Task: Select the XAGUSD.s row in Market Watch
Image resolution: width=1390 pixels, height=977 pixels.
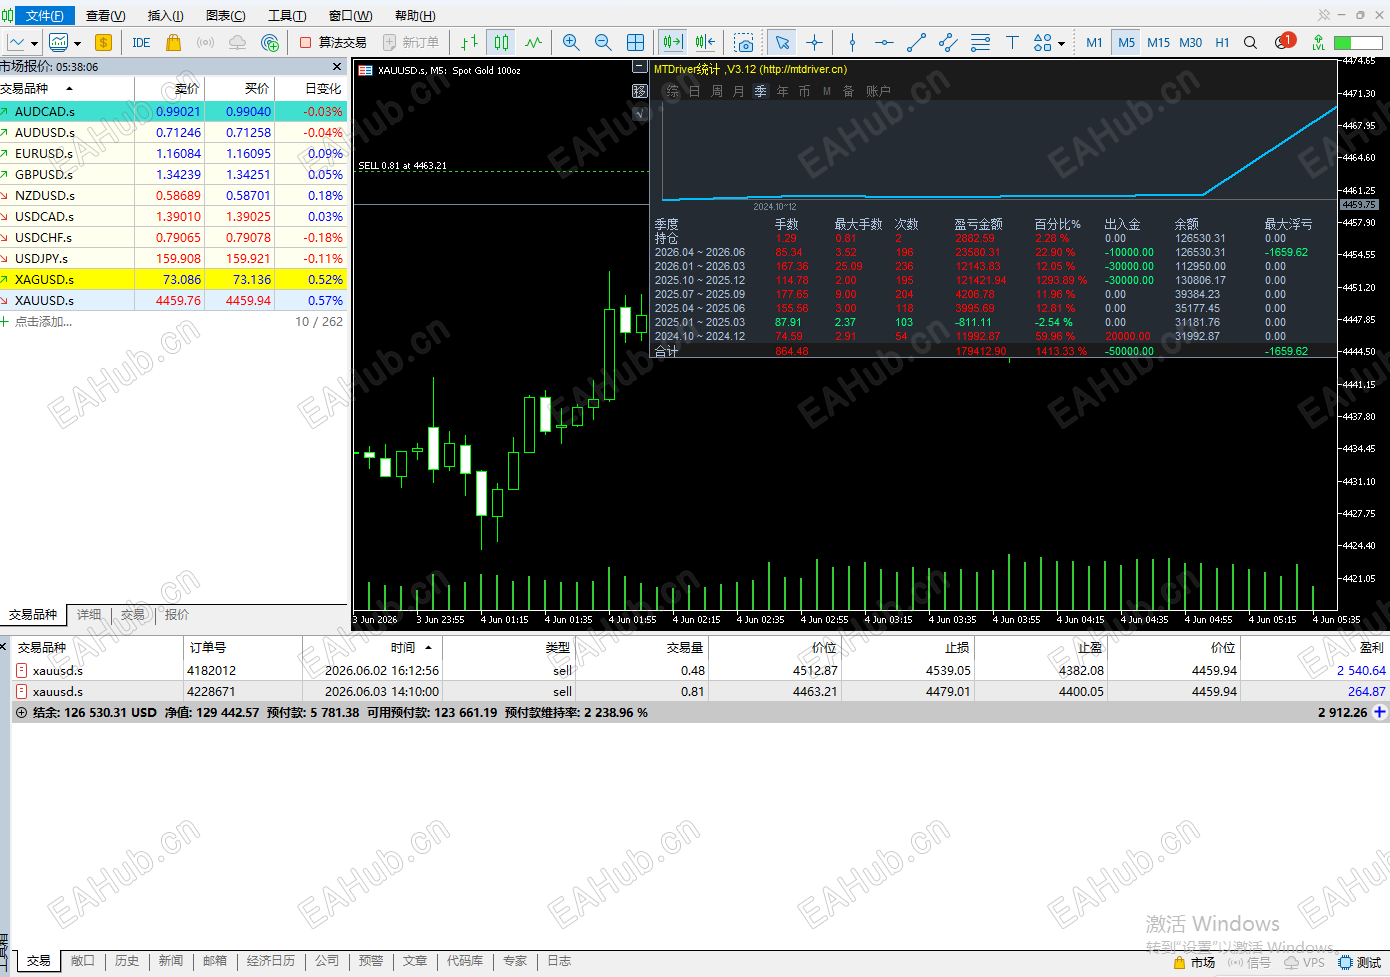Action: pyautogui.click(x=172, y=279)
